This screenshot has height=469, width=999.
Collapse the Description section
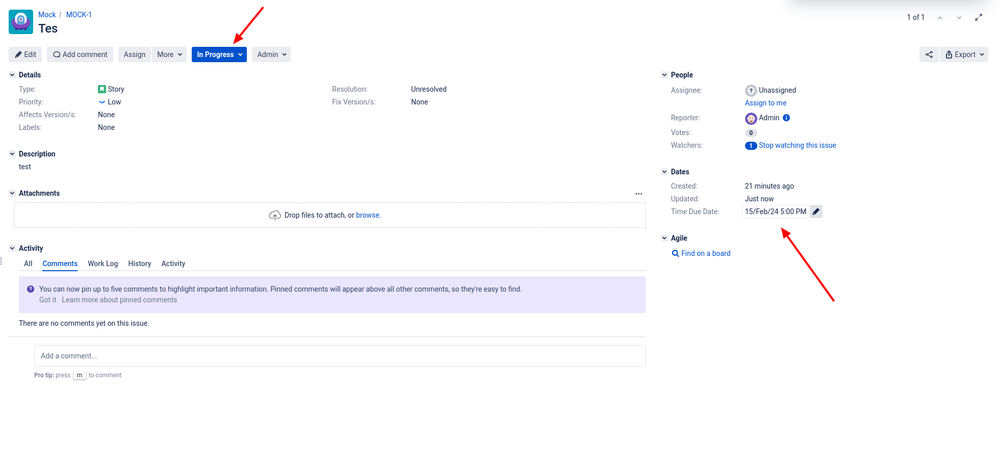tap(12, 154)
